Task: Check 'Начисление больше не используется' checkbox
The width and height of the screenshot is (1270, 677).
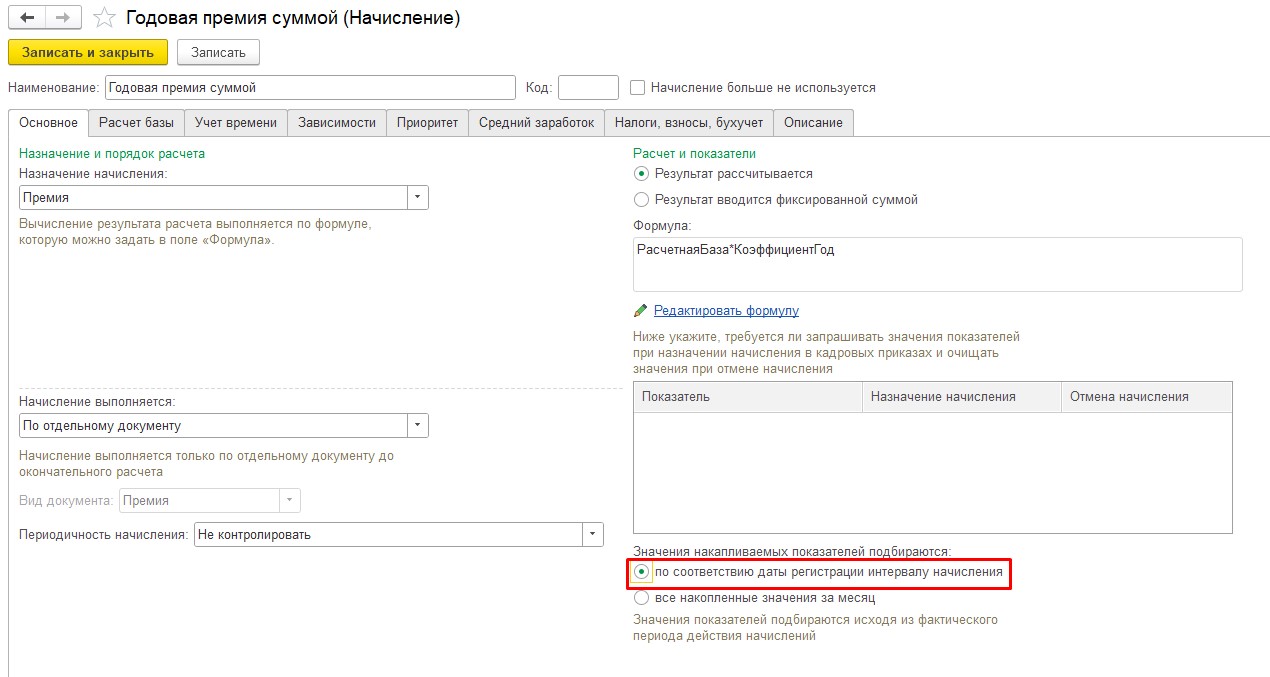Action: [x=638, y=88]
